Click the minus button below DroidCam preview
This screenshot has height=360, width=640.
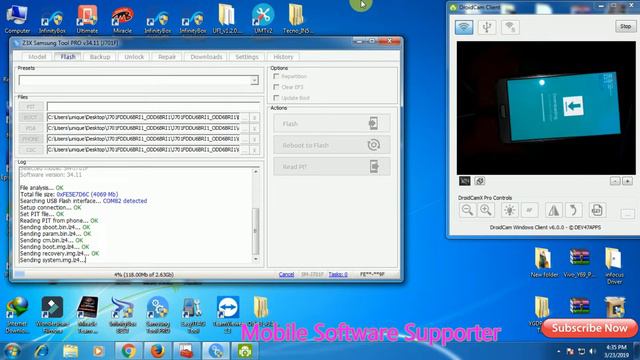pyautogui.click(x=615, y=181)
